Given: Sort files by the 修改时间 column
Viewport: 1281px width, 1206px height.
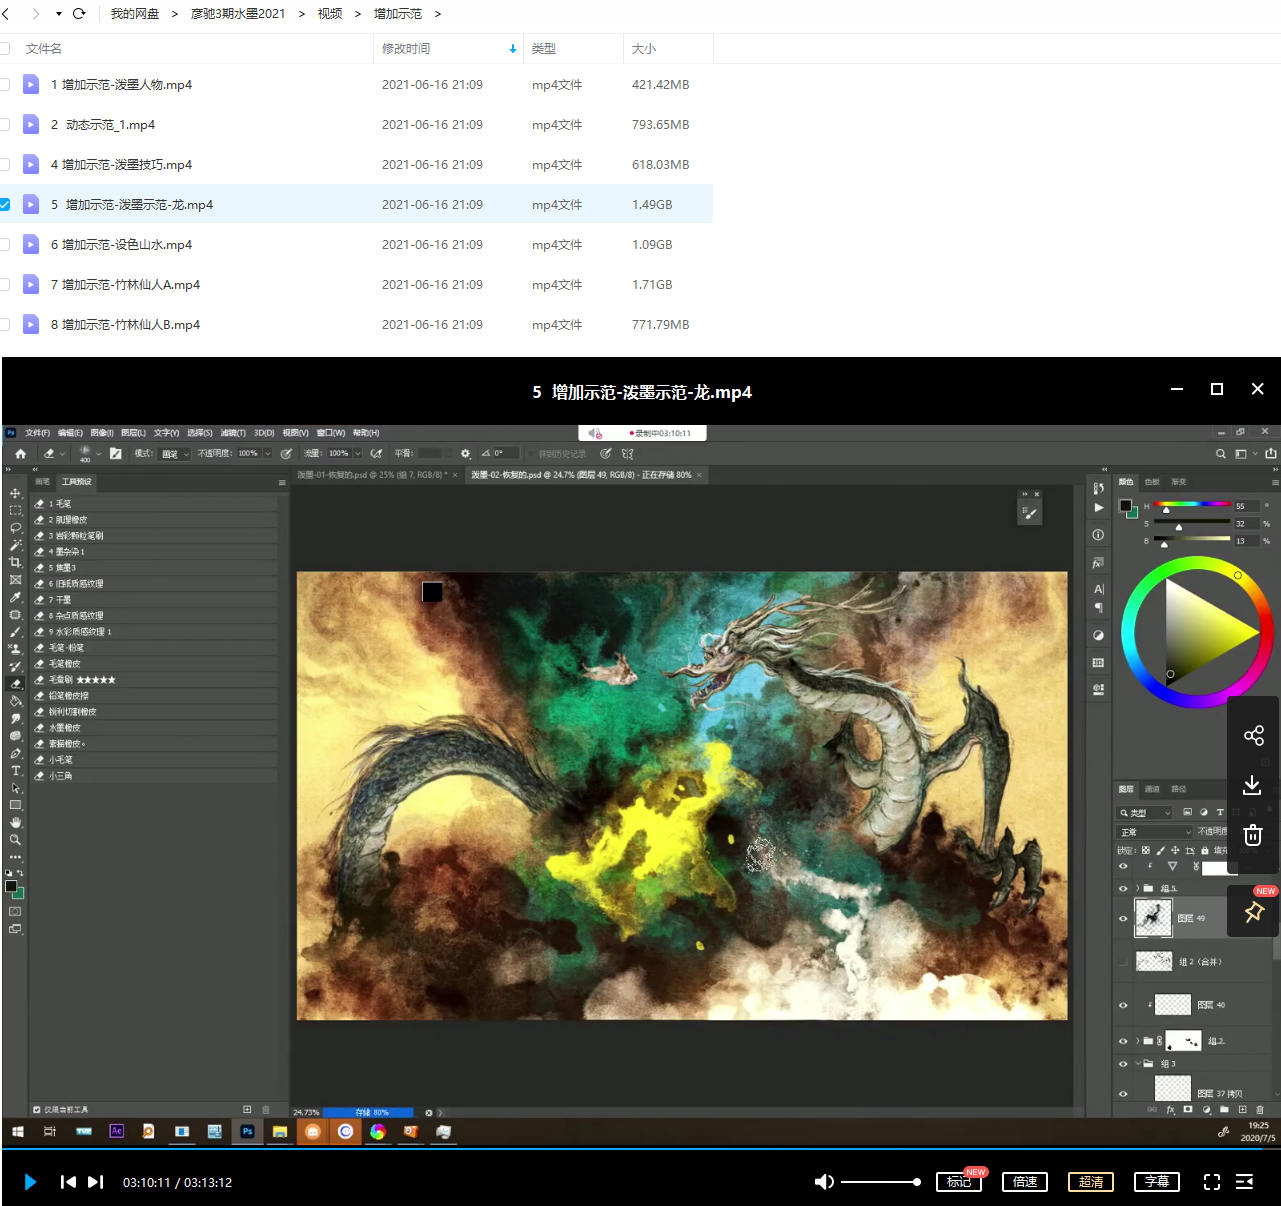Looking at the screenshot, I should 406,48.
